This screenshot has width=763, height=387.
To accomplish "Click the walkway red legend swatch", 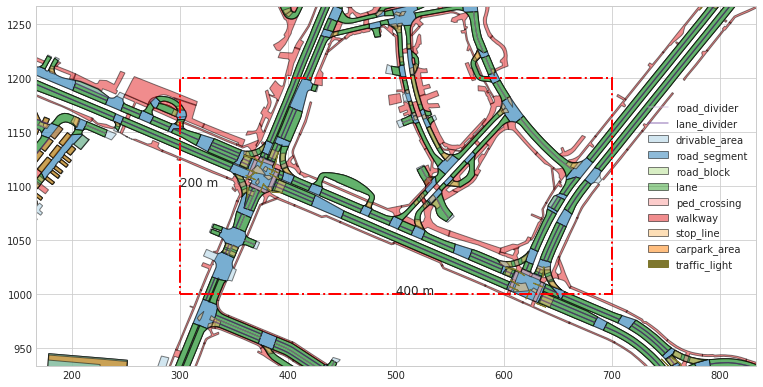I will tap(658, 218).
